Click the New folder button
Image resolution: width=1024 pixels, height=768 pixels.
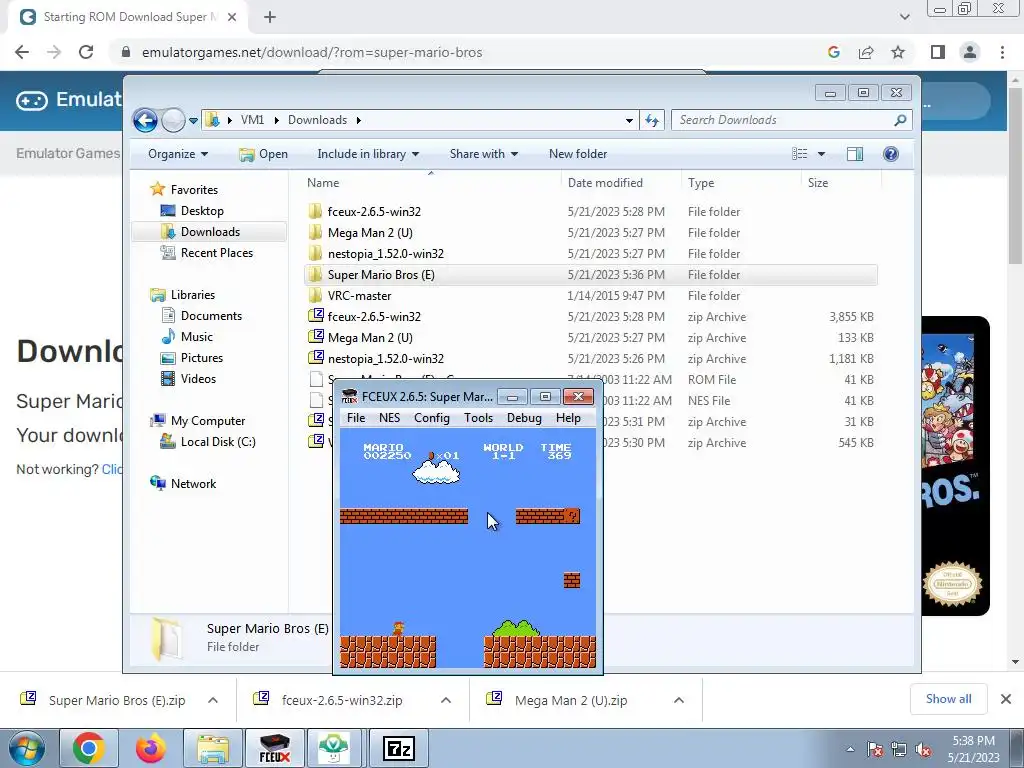tap(578, 154)
